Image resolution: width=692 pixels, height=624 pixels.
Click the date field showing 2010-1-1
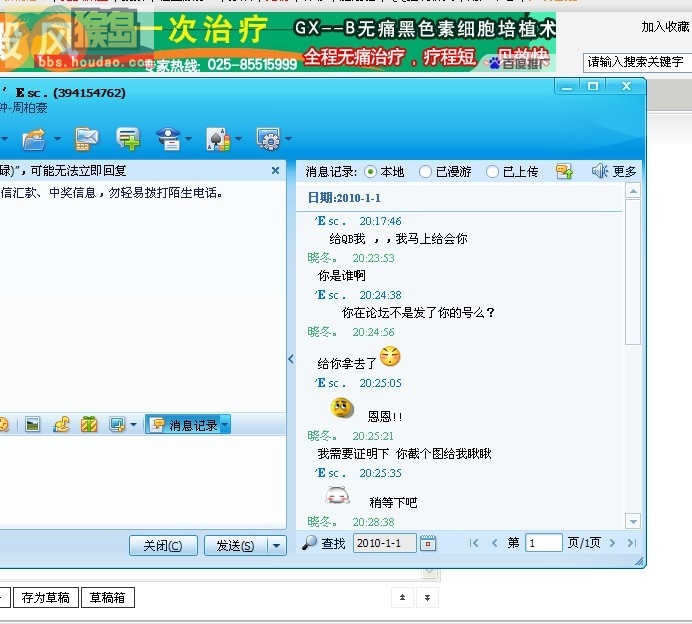[x=384, y=543]
